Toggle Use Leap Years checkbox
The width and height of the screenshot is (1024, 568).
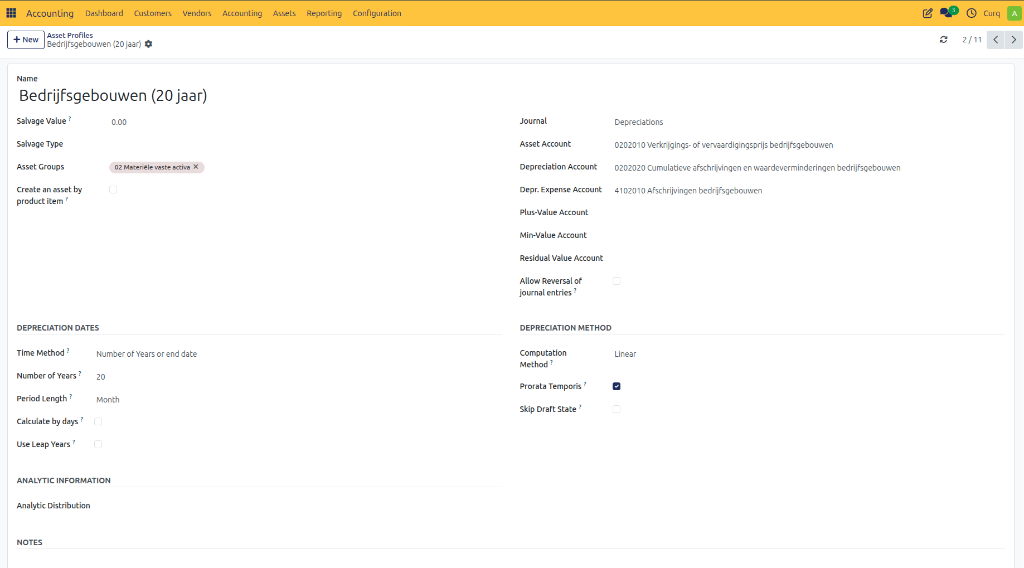tap(98, 445)
